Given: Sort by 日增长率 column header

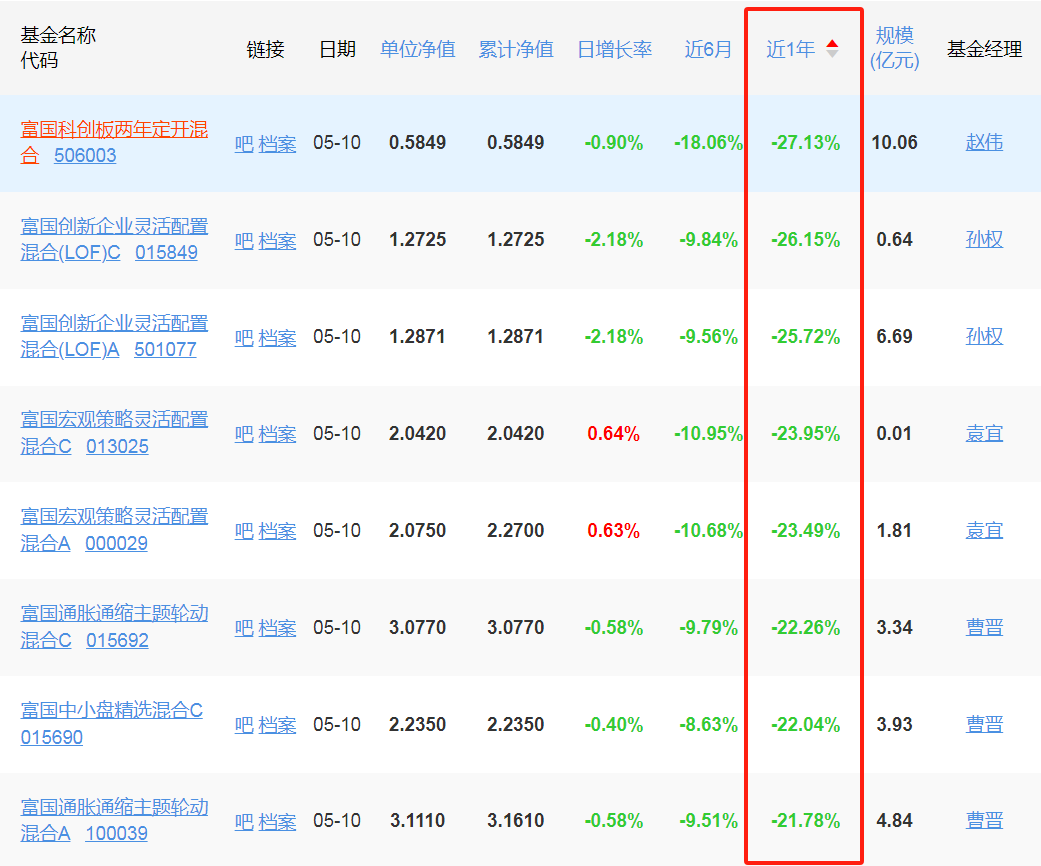Looking at the screenshot, I should tap(615, 49).
